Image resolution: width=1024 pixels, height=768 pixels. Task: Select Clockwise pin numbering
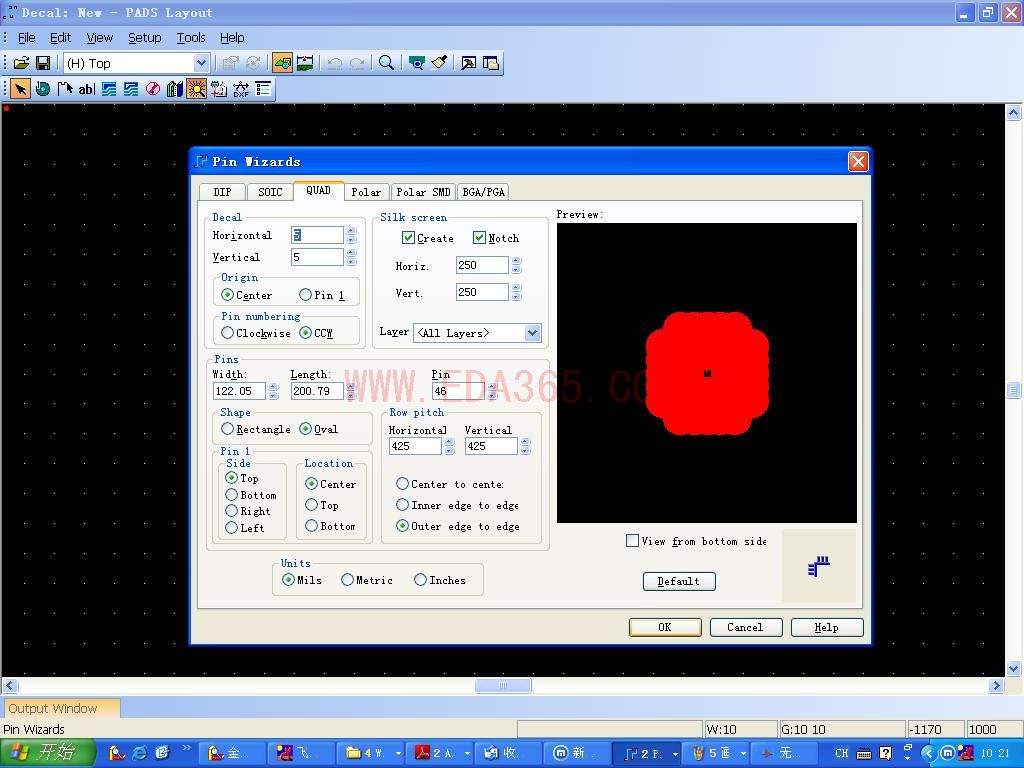coord(227,332)
